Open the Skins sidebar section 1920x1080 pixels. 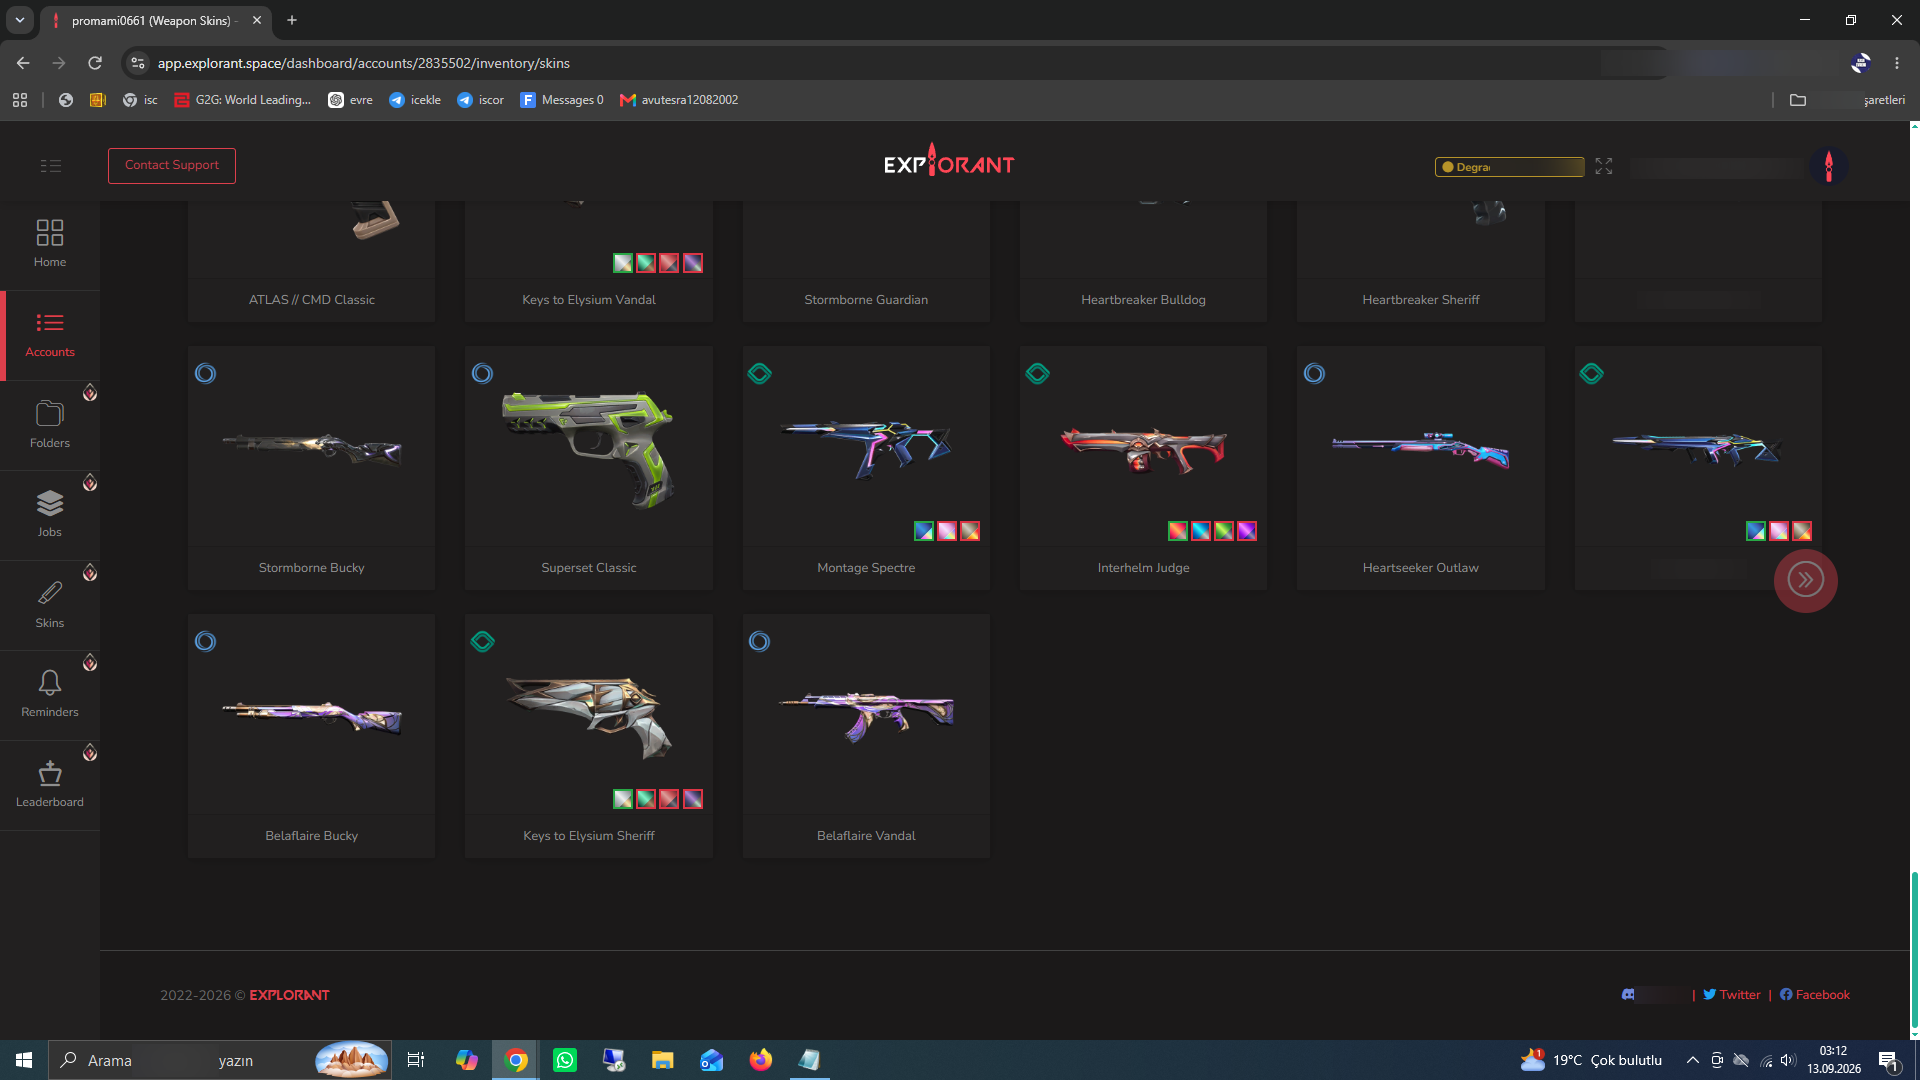coord(50,605)
